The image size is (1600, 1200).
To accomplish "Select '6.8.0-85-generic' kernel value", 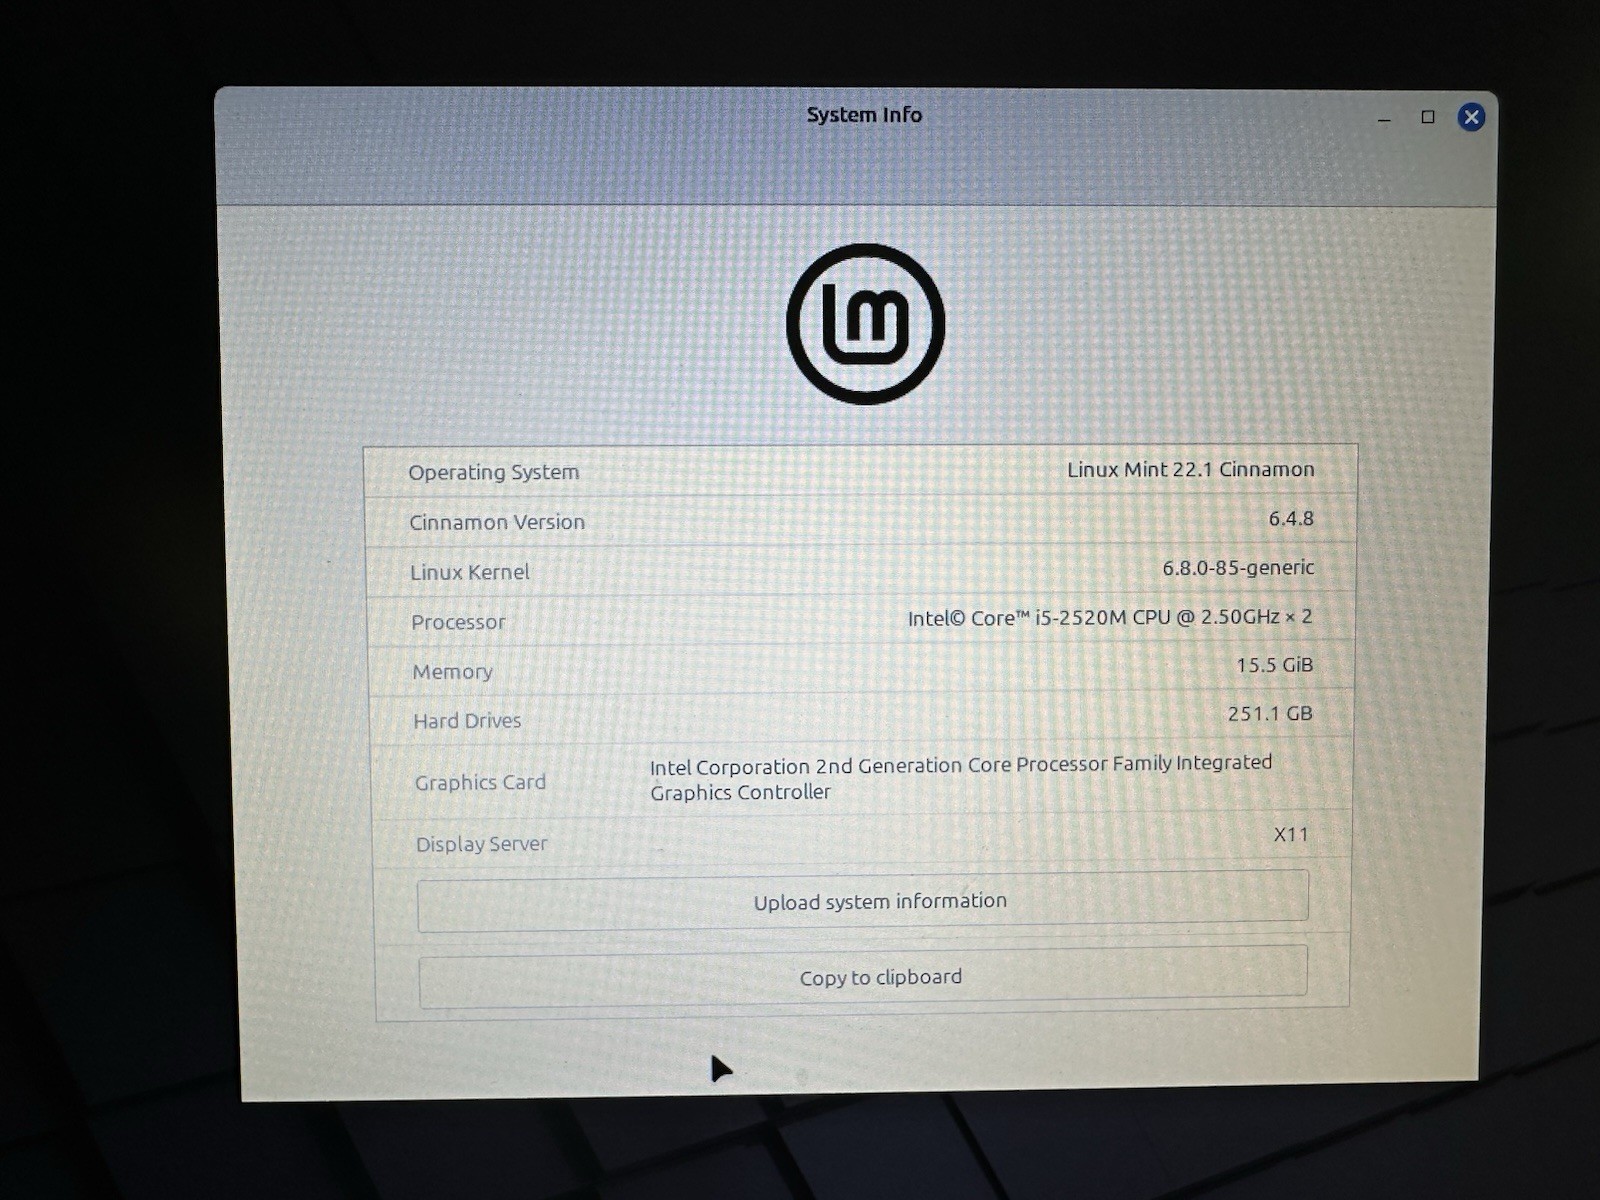I will pos(1238,567).
